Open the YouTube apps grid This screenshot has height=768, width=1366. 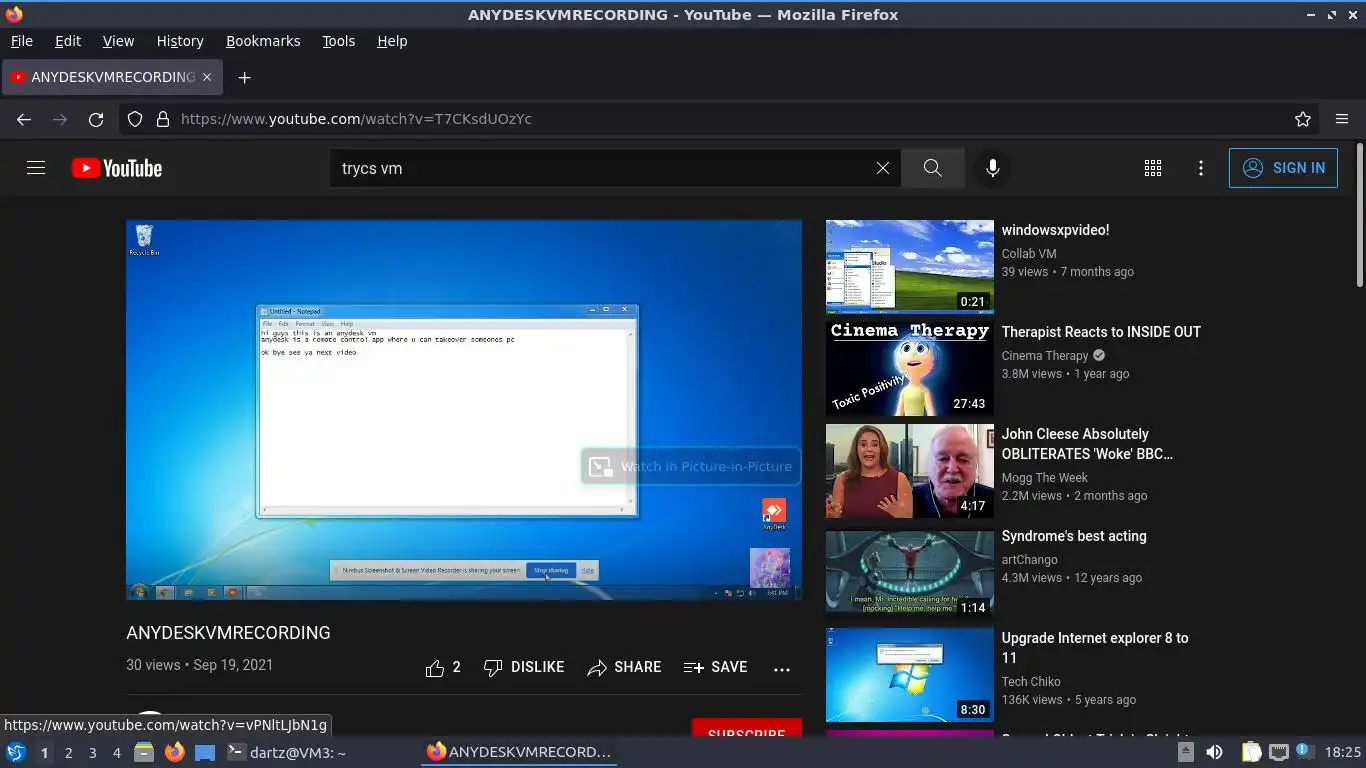pyautogui.click(x=1153, y=168)
